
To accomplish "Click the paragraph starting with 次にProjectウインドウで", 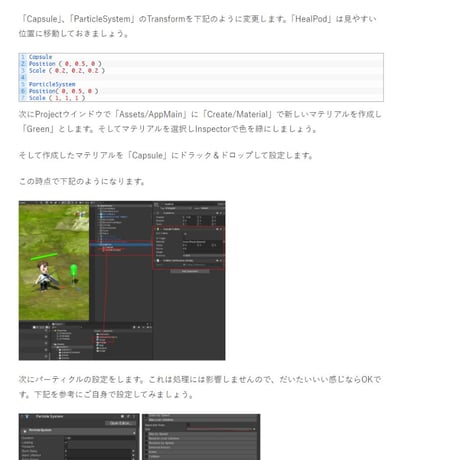I will pos(200,121).
